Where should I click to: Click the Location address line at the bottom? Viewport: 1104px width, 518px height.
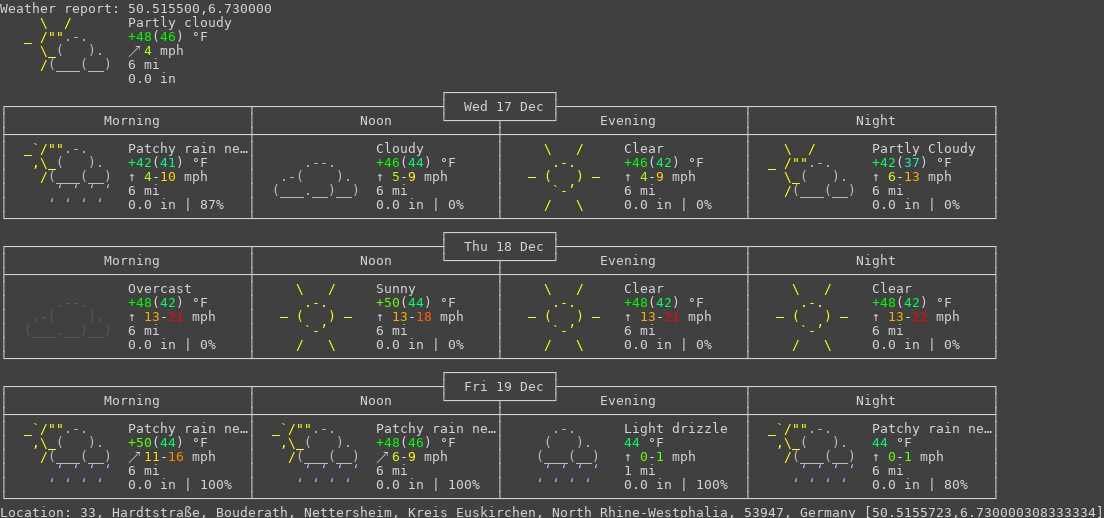point(551,511)
